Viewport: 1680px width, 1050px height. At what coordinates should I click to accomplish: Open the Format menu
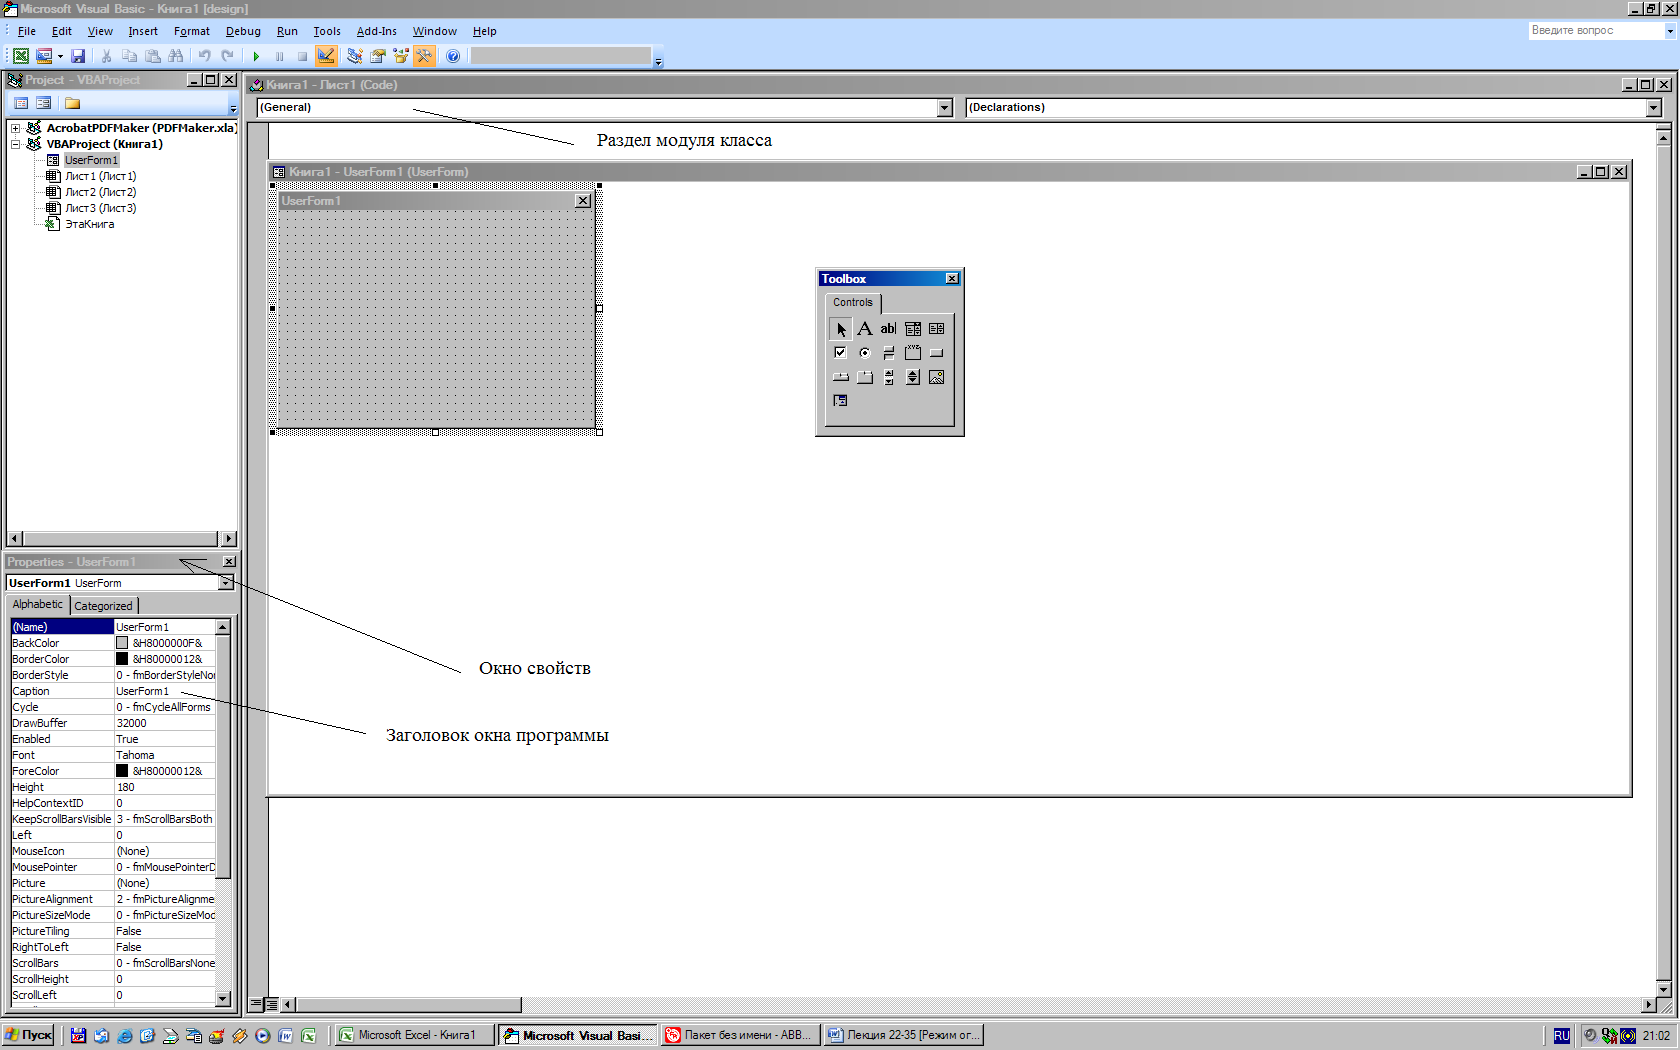191,31
